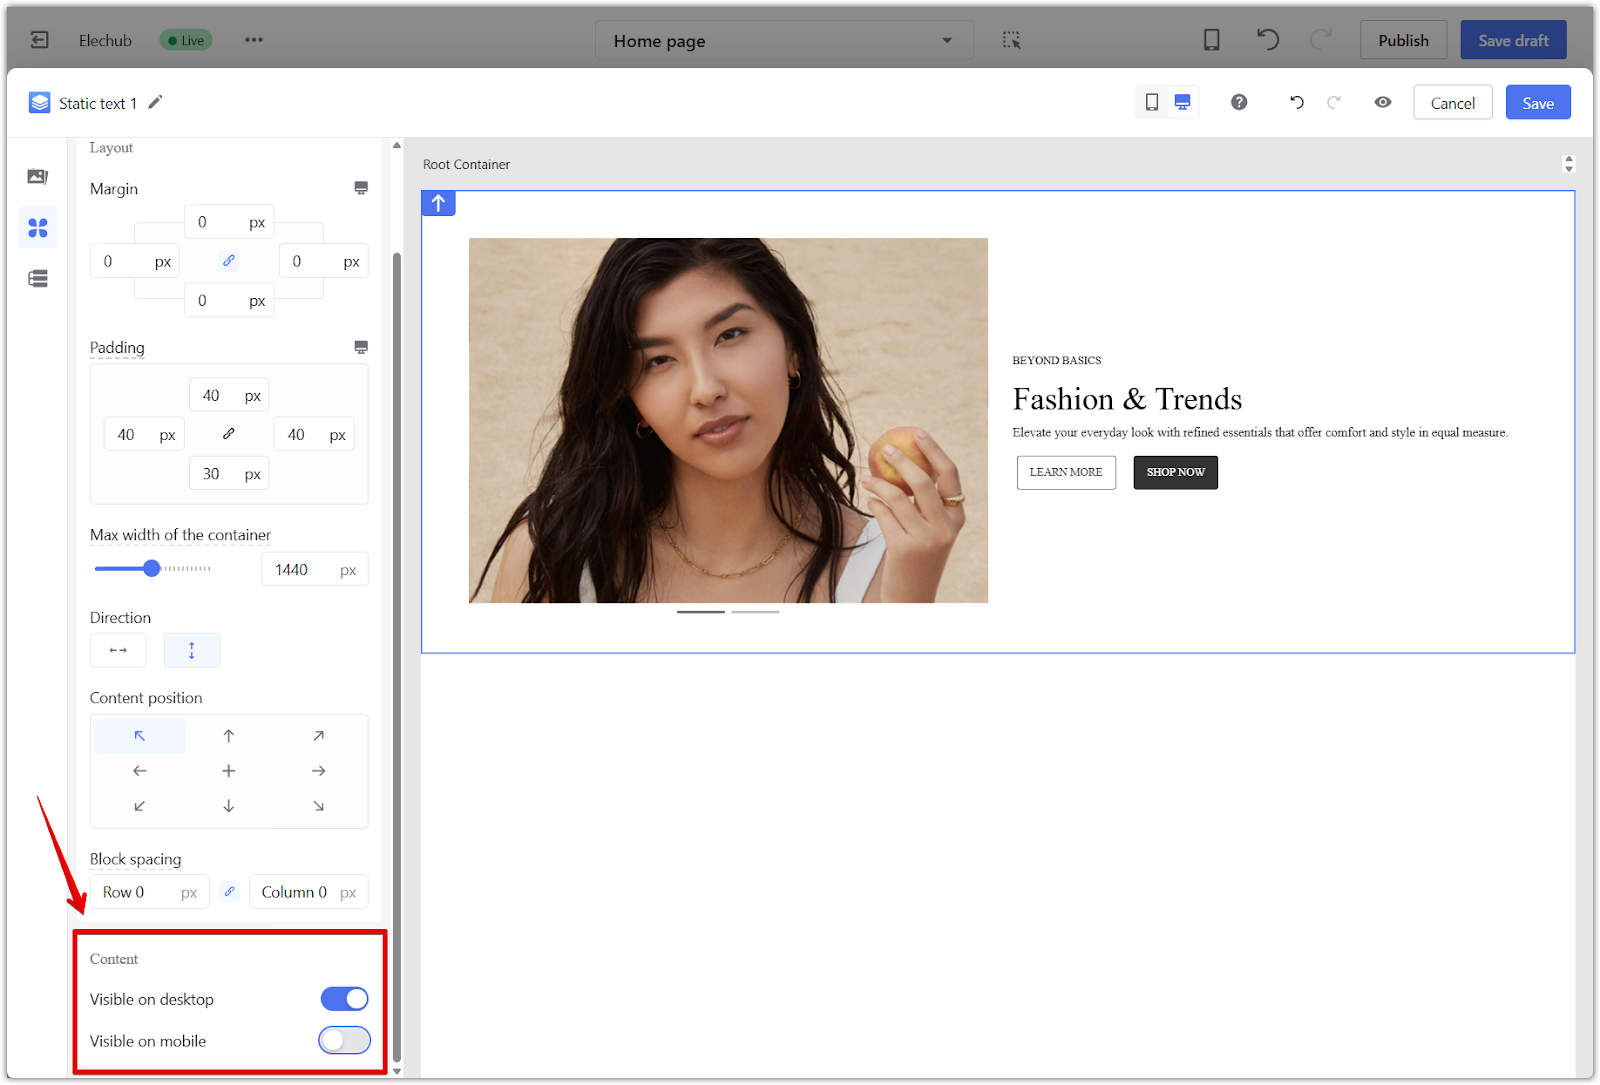Image resolution: width=1600 pixels, height=1085 pixels.
Task: Click the padding left 40 field
Action: [144, 434]
